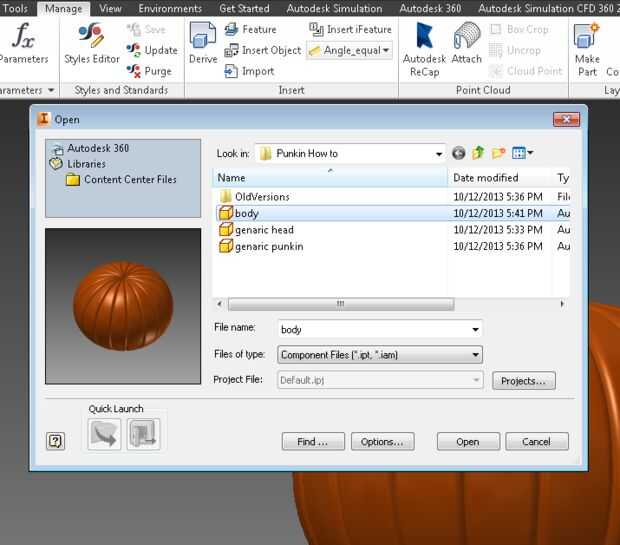Click the Import tool
620x545 pixels.
[x=249, y=71]
